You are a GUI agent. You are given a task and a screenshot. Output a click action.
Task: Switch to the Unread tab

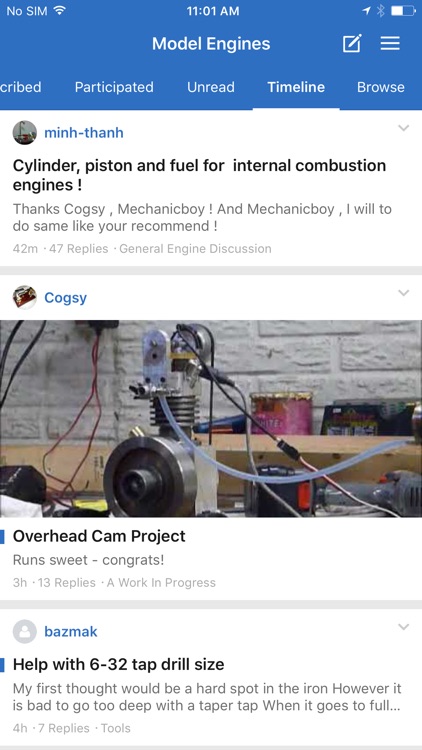tap(211, 87)
